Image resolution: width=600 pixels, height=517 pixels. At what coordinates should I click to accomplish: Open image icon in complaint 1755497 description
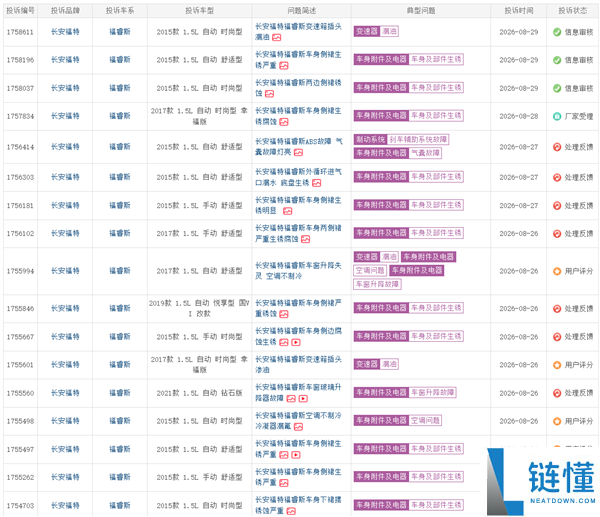point(284,455)
